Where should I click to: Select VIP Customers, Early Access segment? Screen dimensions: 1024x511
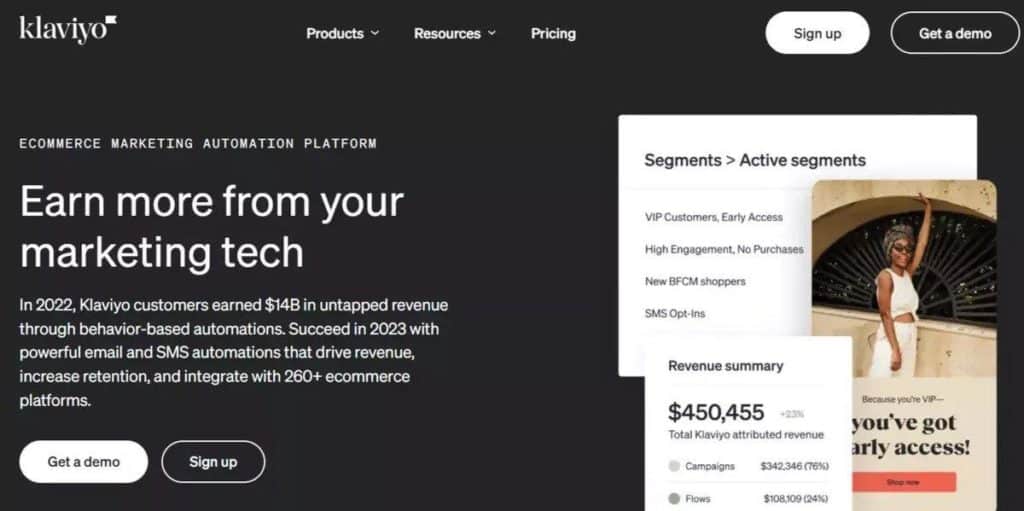click(x=713, y=217)
